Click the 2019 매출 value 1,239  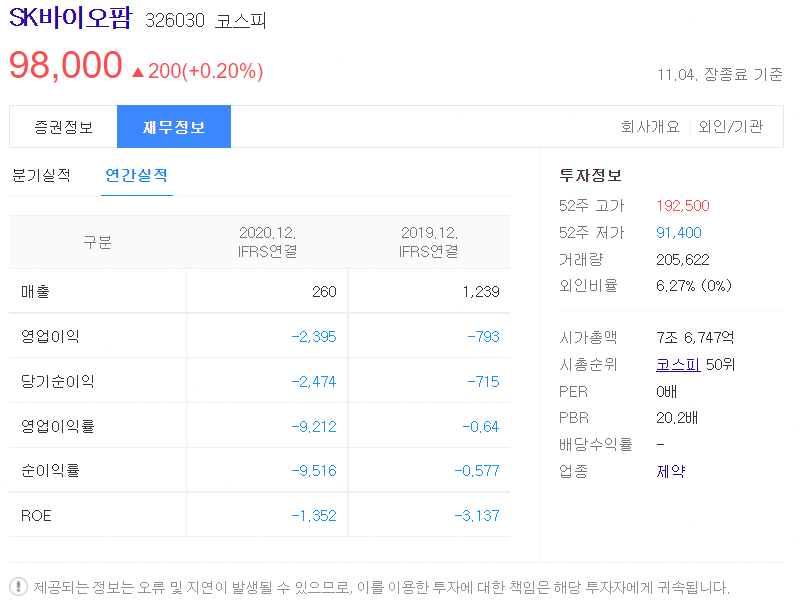click(481, 292)
